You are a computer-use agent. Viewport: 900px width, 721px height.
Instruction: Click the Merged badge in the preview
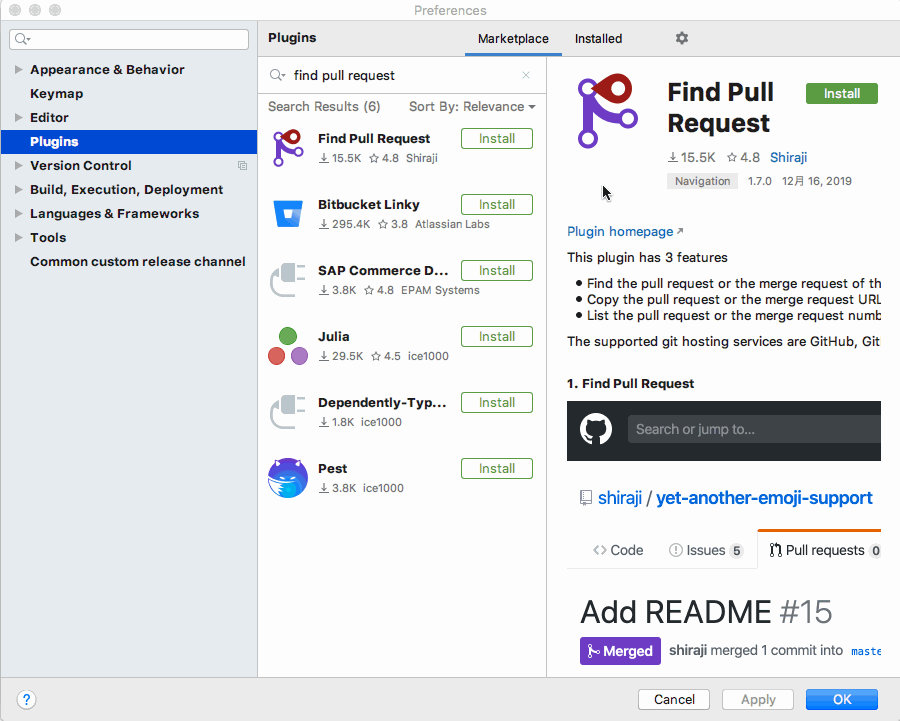pyautogui.click(x=620, y=651)
